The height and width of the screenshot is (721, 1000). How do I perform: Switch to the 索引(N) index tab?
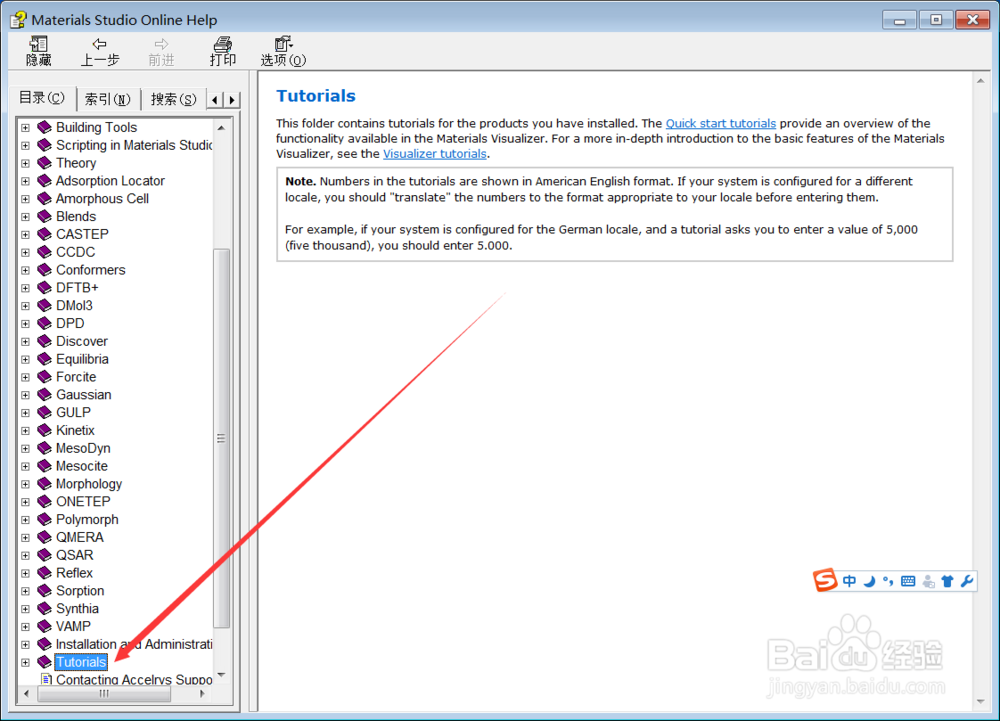point(108,99)
